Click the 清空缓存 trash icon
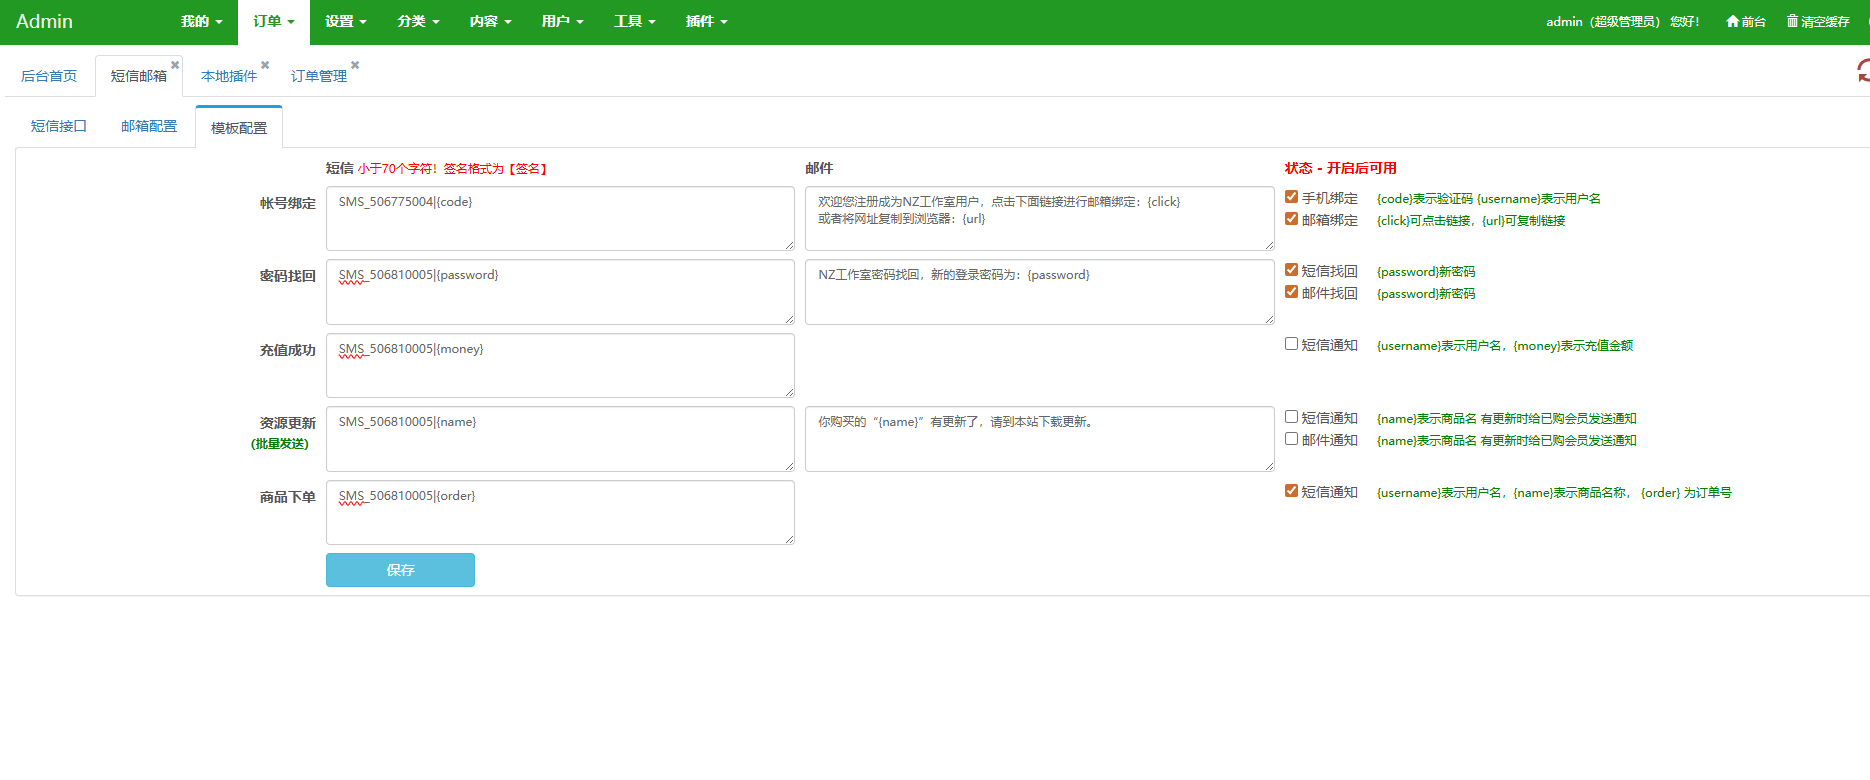This screenshot has width=1870, height=780. point(1793,21)
